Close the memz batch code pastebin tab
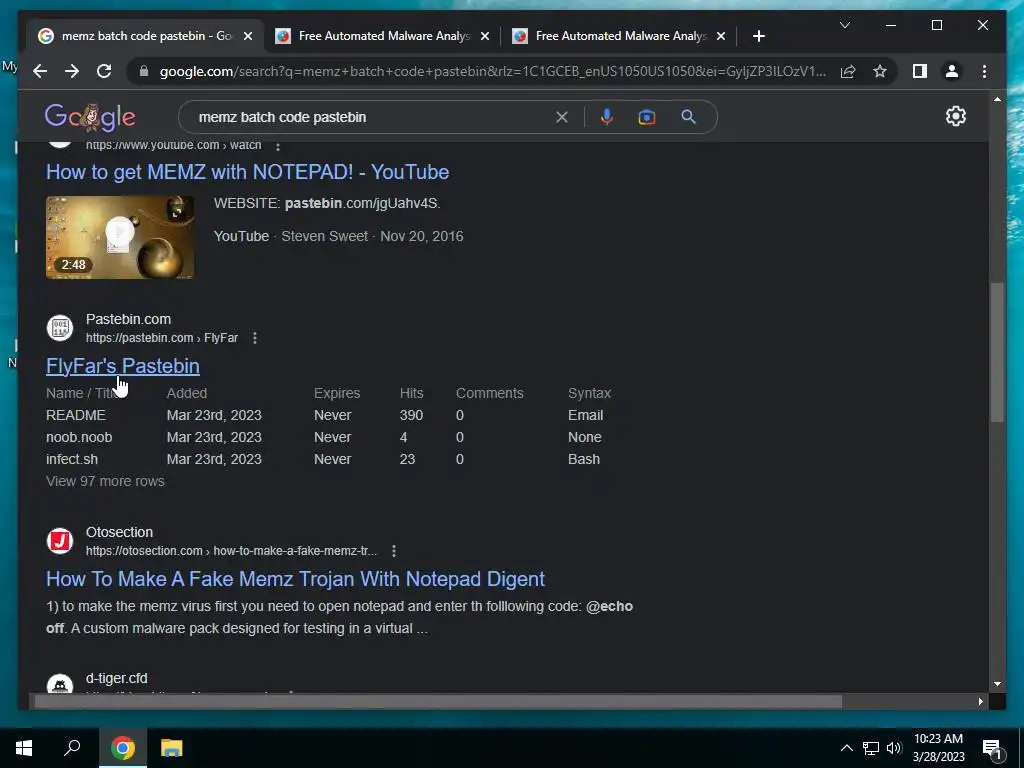This screenshot has height=768, width=1024. 248,36
